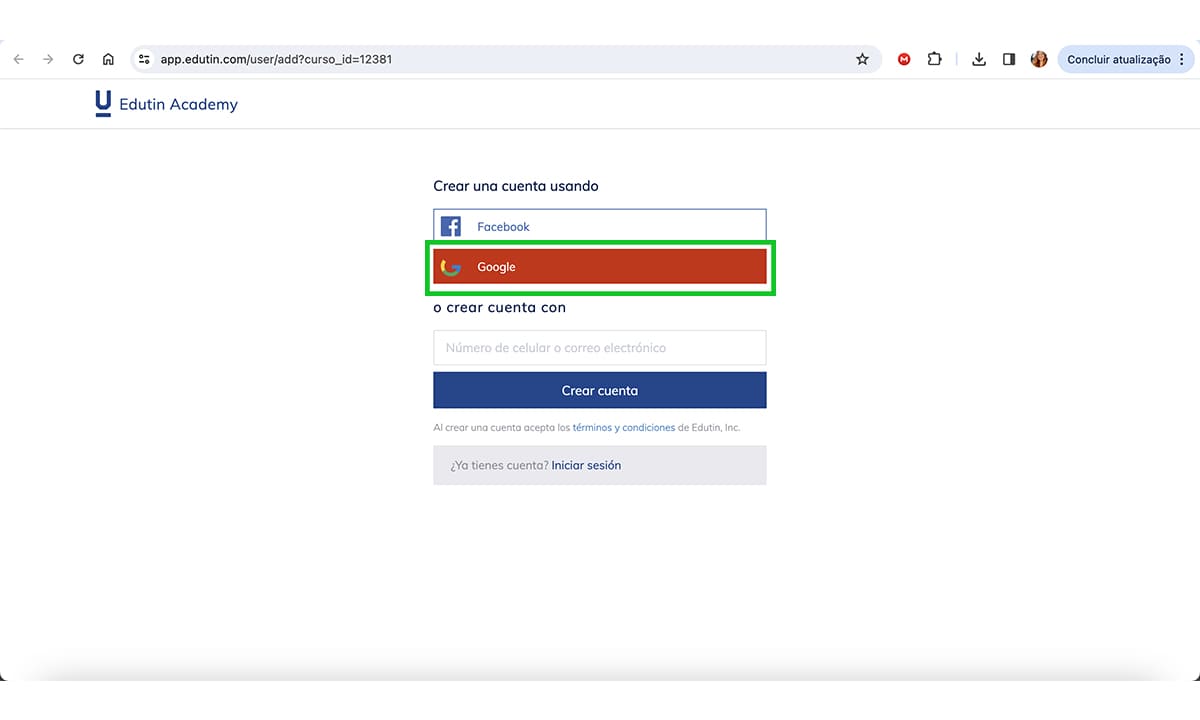This screenshot has width=1200, height=720.
Task: Open the Extensions puzzle piece menu
Action: click(x=934, y=59)
